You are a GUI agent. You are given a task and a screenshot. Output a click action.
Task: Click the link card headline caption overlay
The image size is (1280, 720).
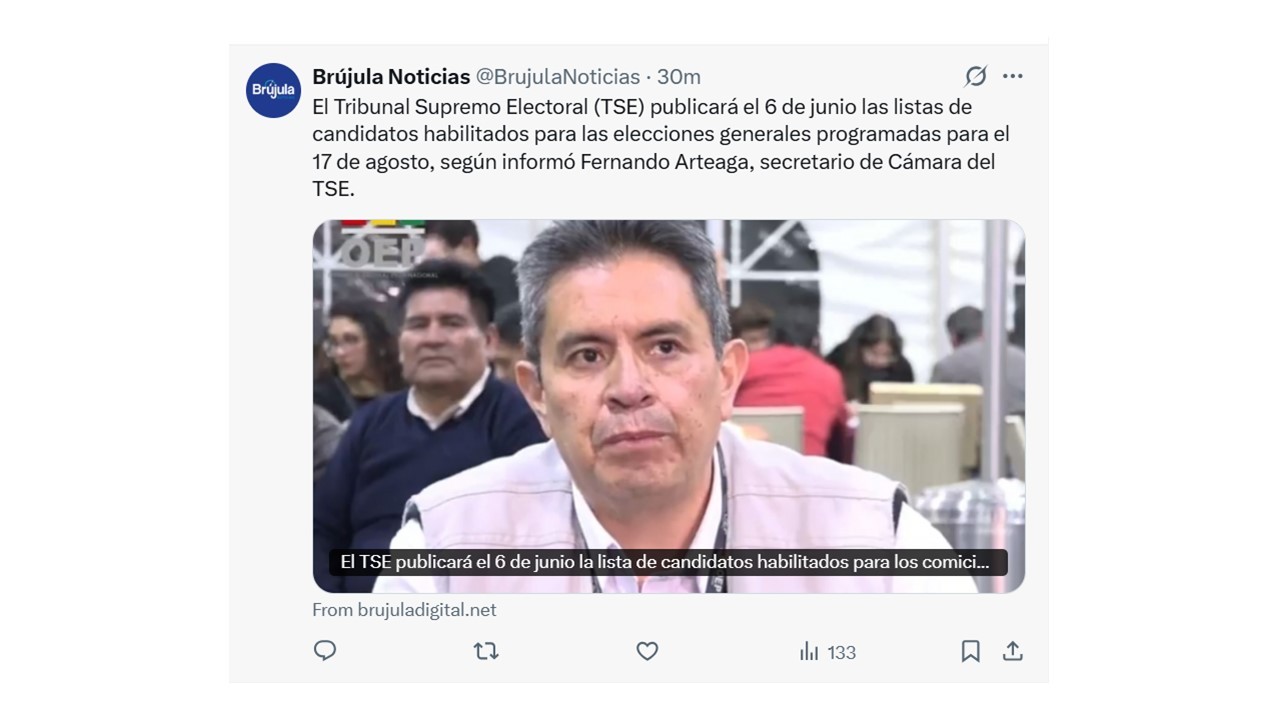(668, 562)
